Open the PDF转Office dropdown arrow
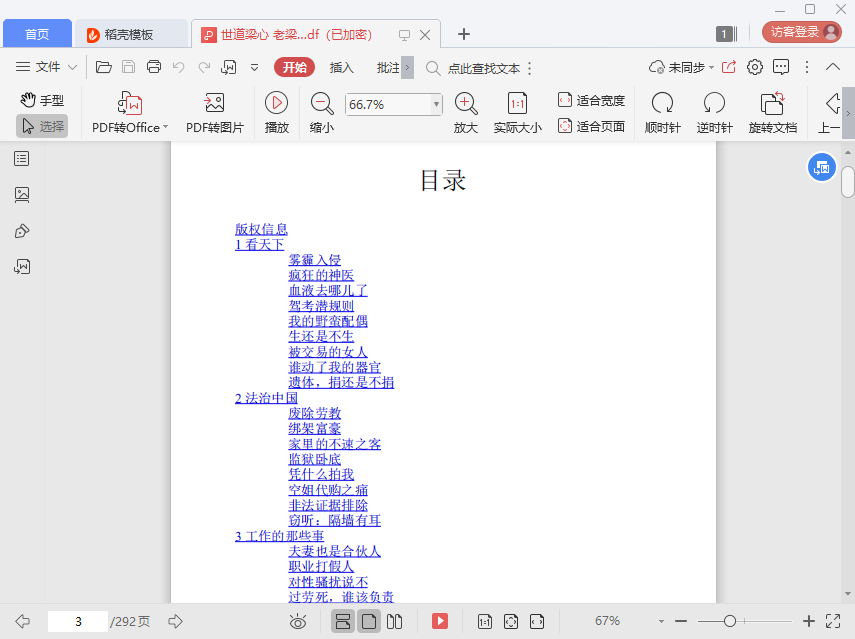855x639 pixels. pos(165,127)
